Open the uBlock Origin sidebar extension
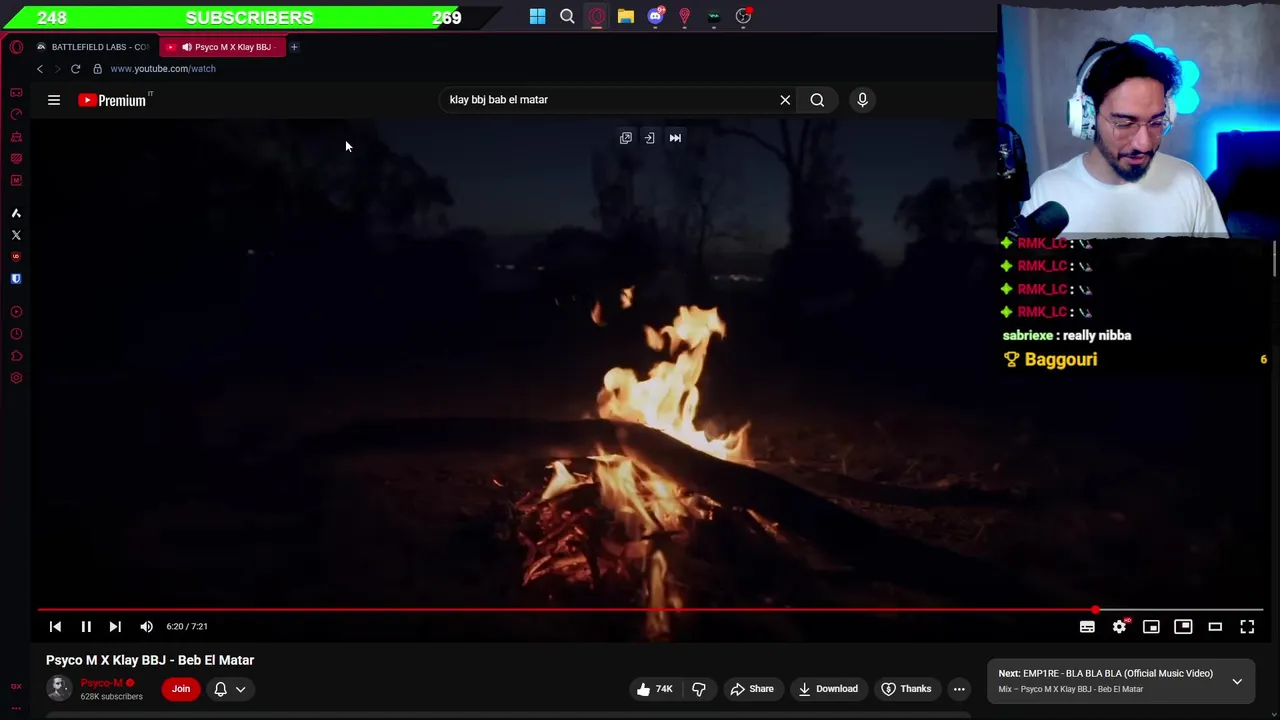The height and width of the screenshot is (720, 1280). [16, 257]
